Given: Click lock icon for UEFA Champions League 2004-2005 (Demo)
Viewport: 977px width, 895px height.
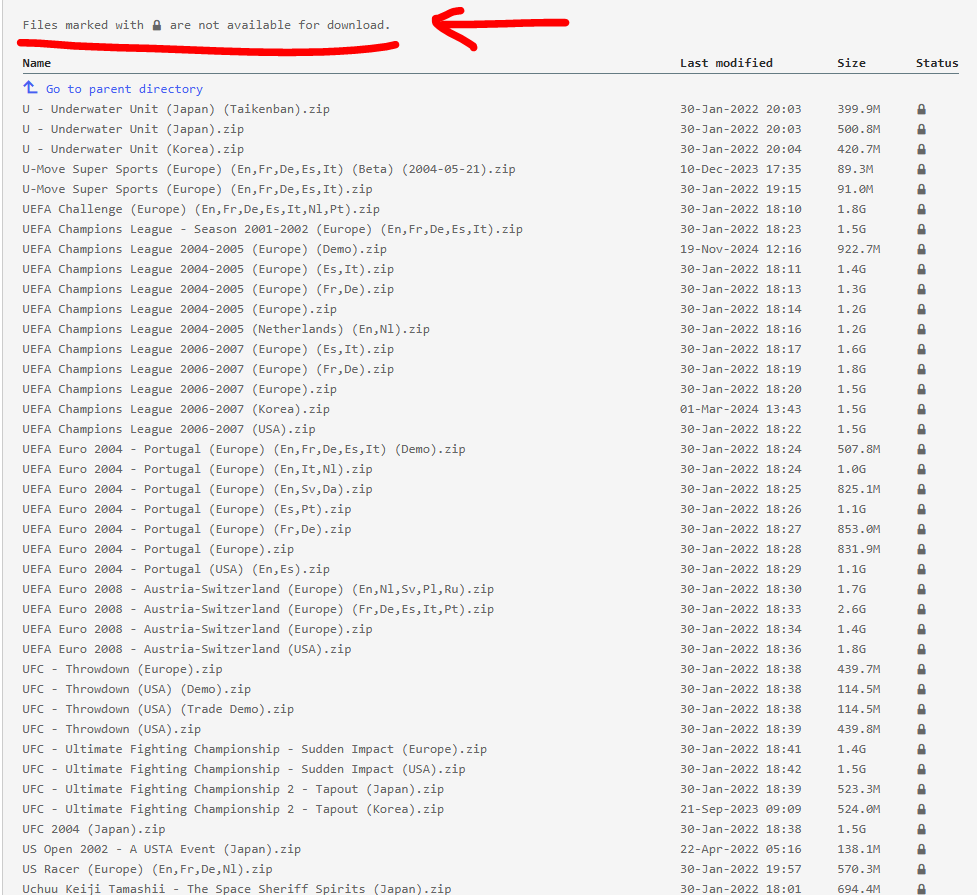Looking at the screenshot, I should (921, 249).
